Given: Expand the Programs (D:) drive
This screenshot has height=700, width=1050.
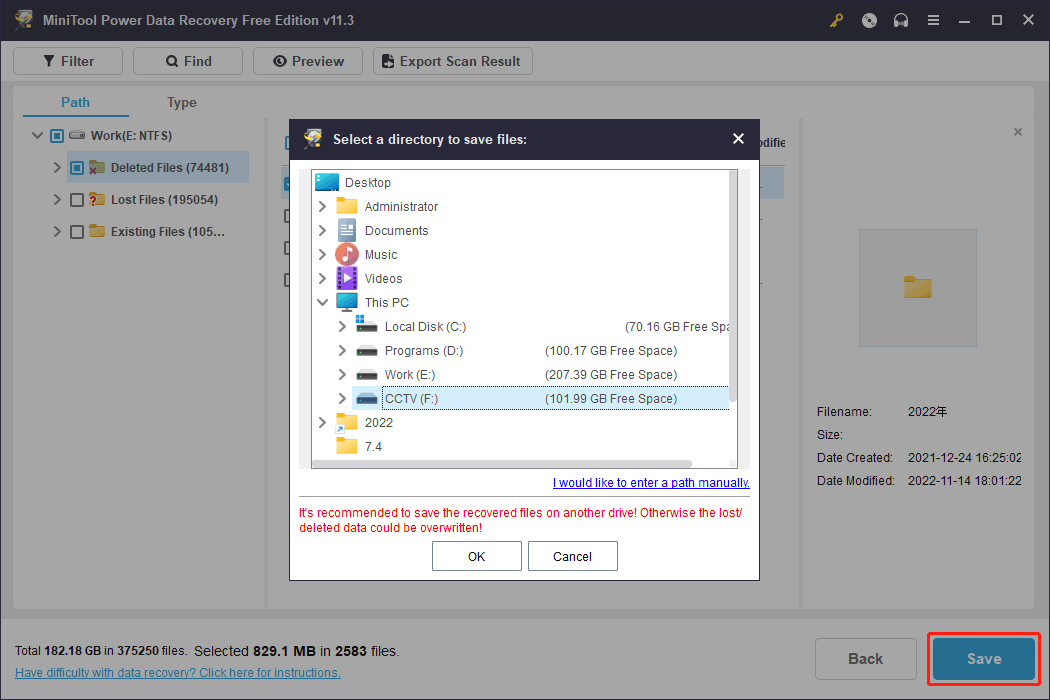Looking at the screenshot, I should (342, 350).
